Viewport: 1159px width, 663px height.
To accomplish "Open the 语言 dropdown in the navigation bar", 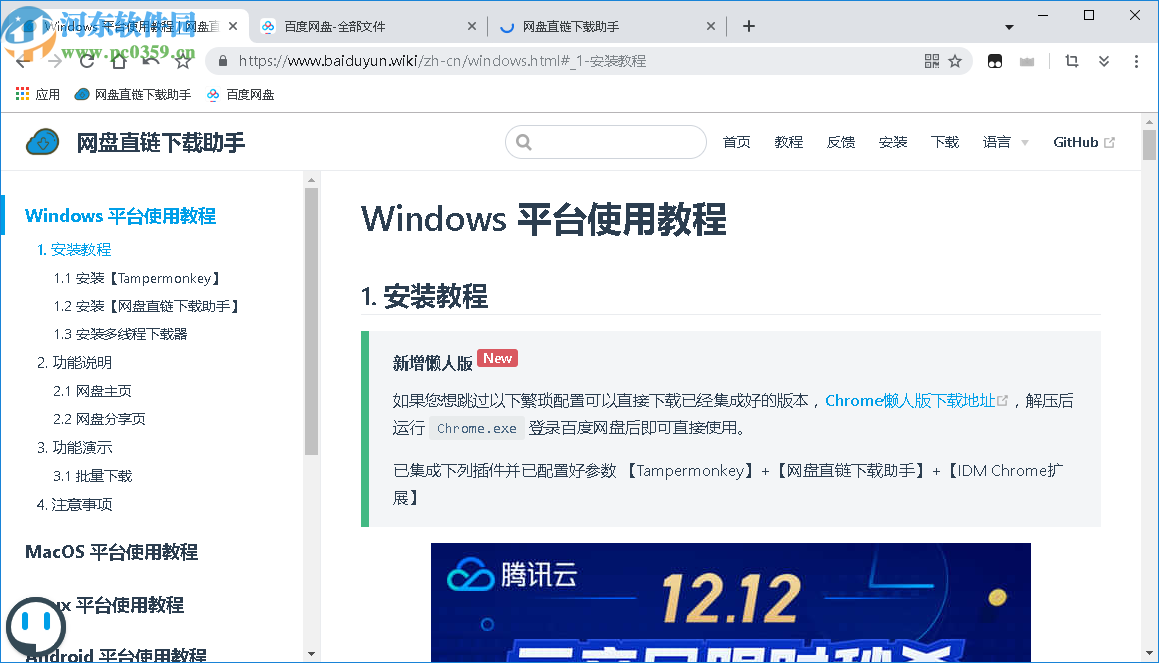I will pyautogui.click(x=1003, y=142).
